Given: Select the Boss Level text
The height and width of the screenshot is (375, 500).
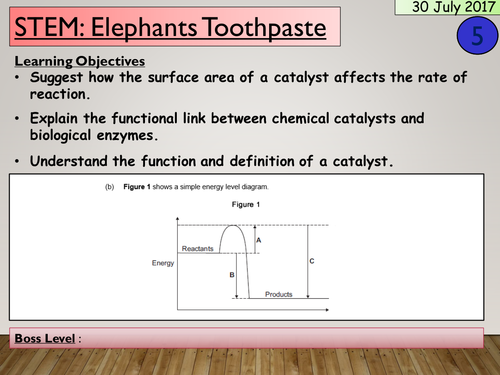Looking at the screenshot, I should tap(45, 338).
